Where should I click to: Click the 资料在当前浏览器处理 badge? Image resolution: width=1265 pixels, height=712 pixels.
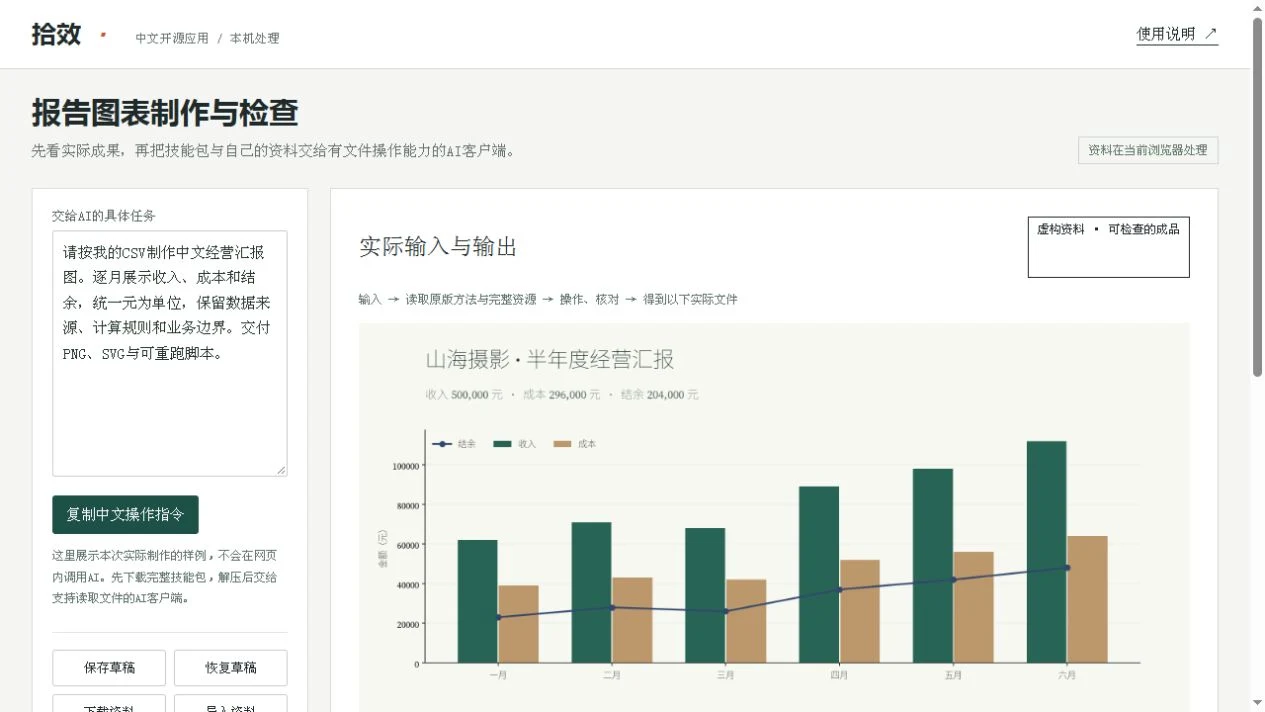pos(1148,150)
